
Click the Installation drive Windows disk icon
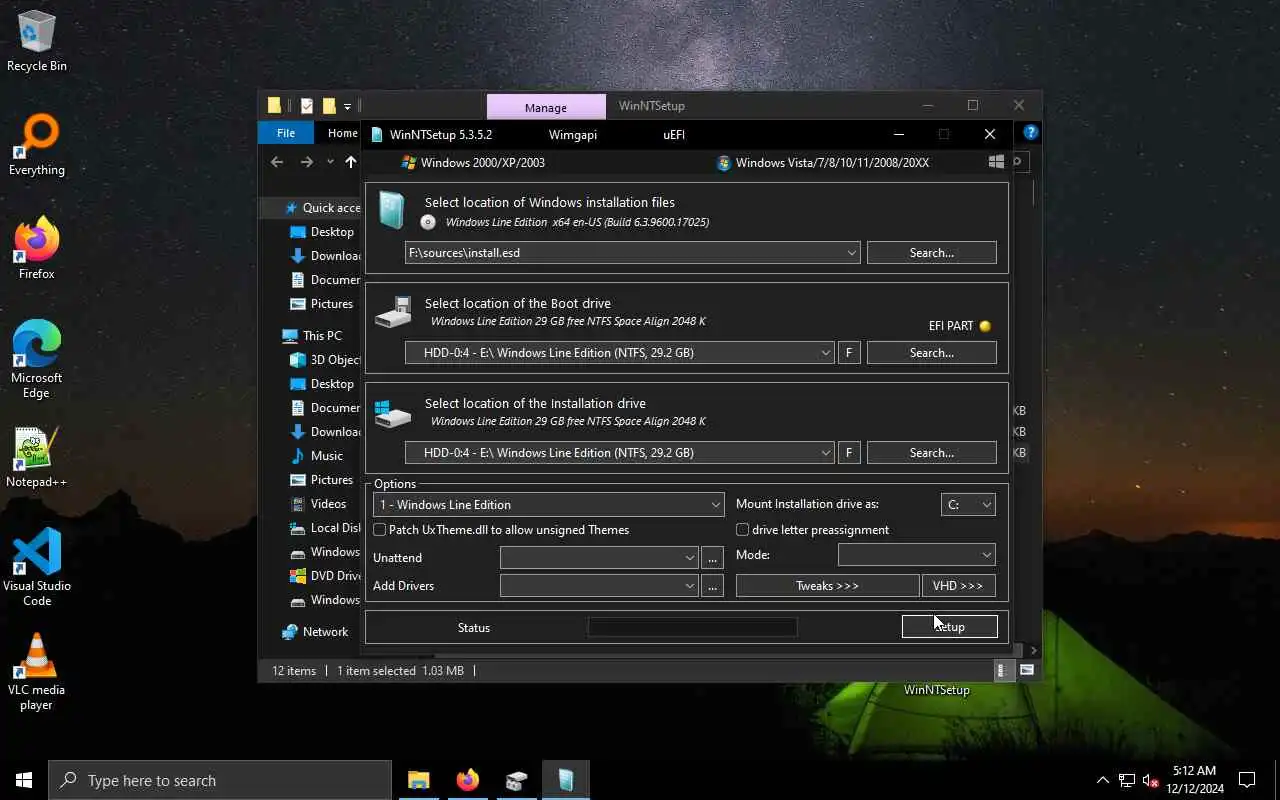393,412
